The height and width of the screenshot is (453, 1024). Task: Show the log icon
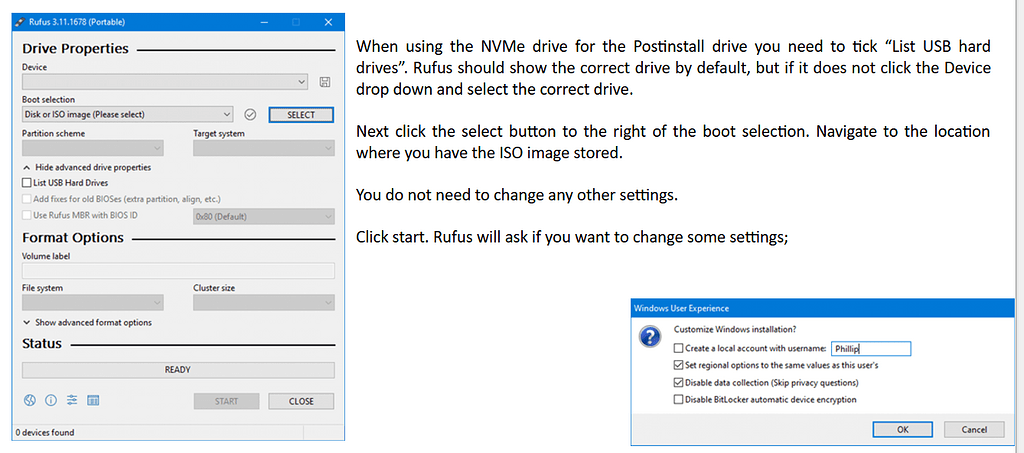tap(92, 401)
